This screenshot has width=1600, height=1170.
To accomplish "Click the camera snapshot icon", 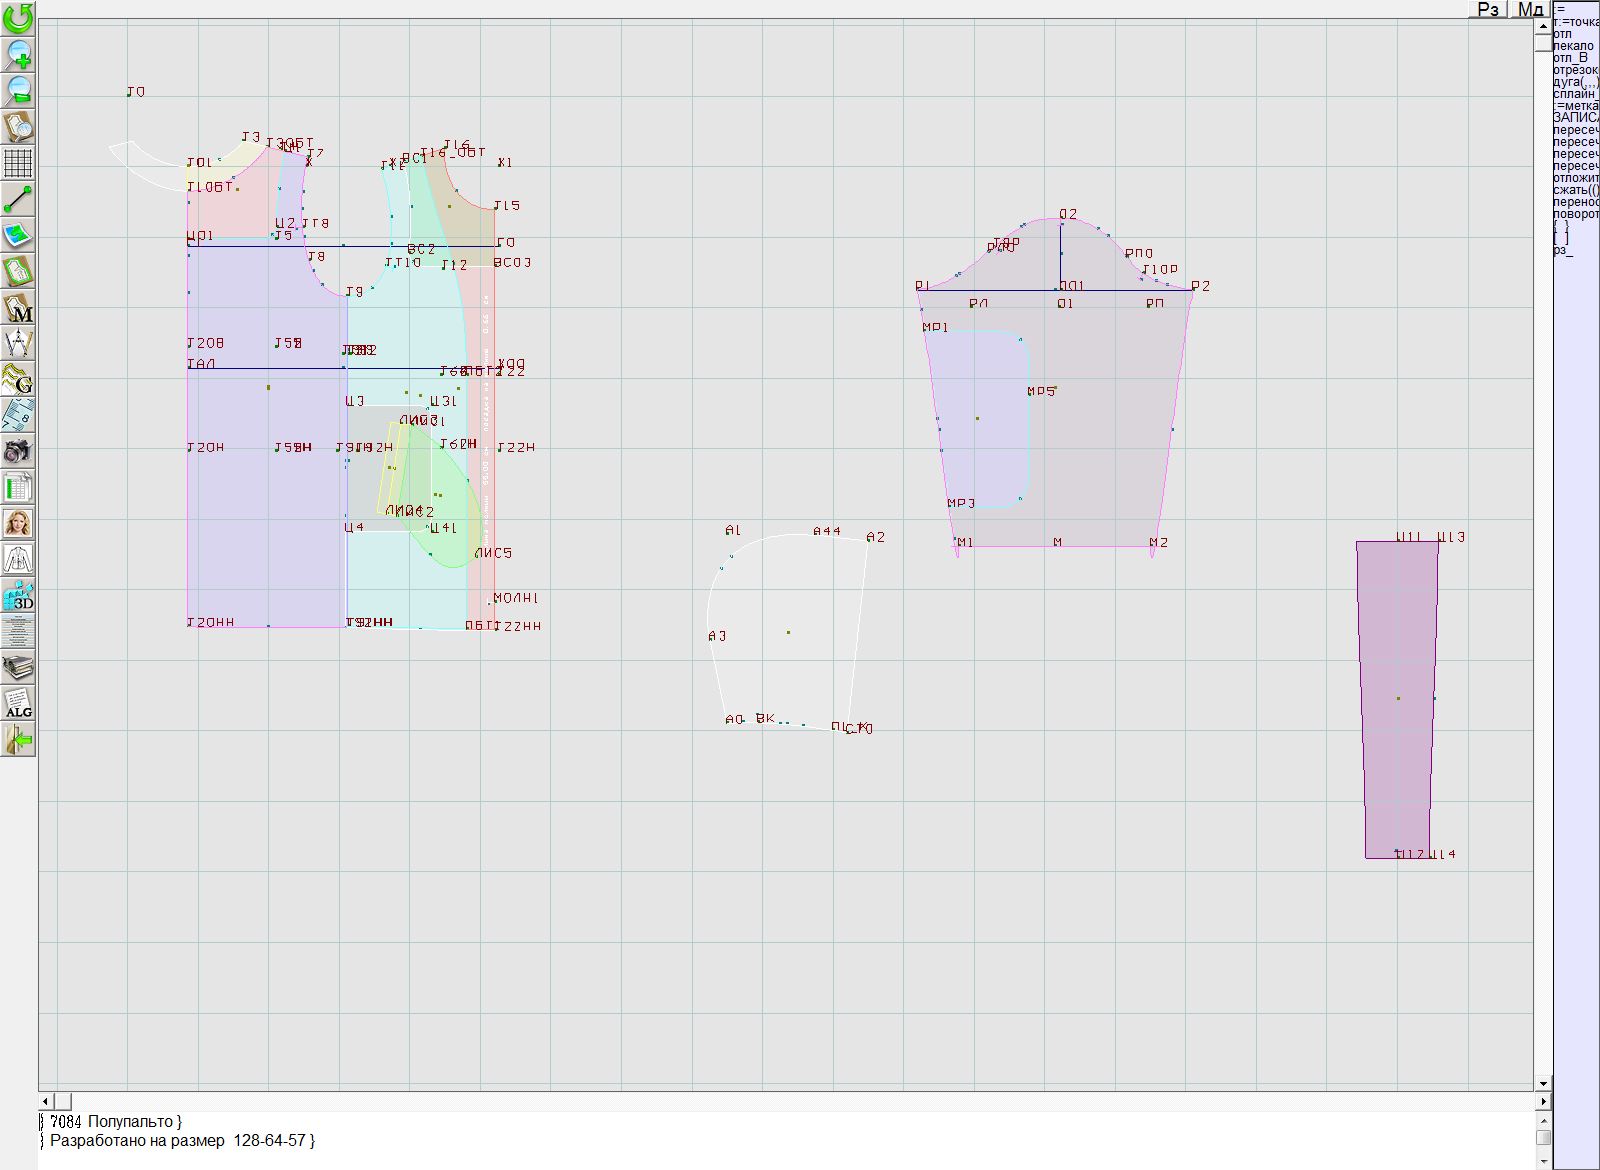I will (x=18, y=451).
